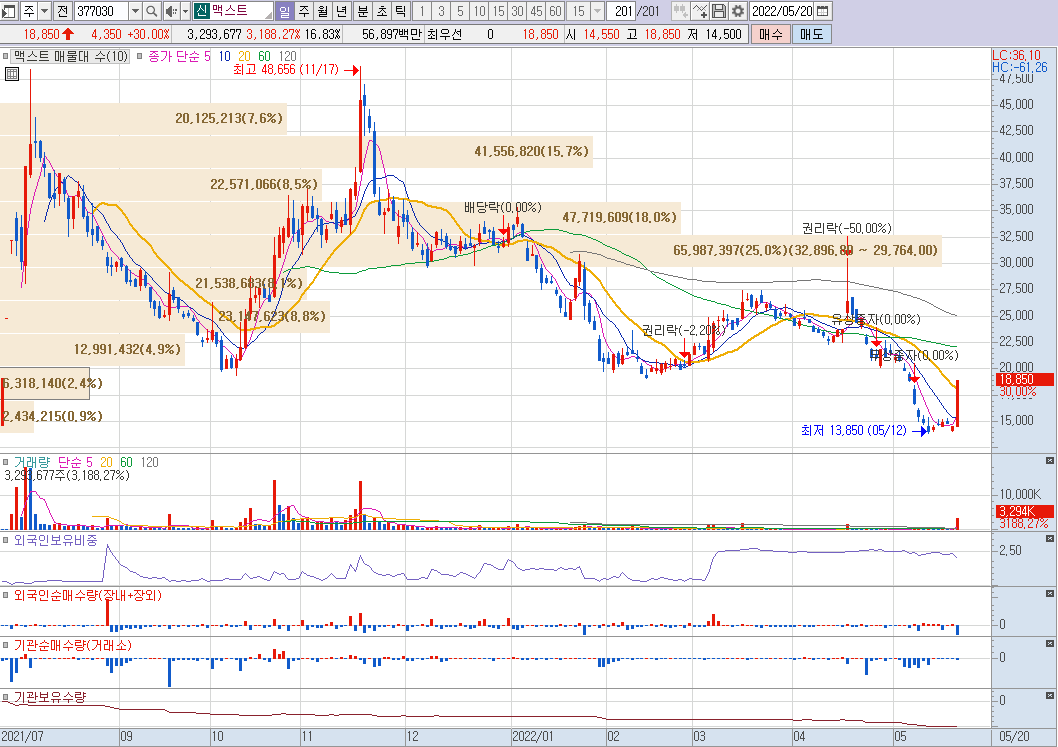Click the 신 badge next to 맥스트

pos(201,11)
